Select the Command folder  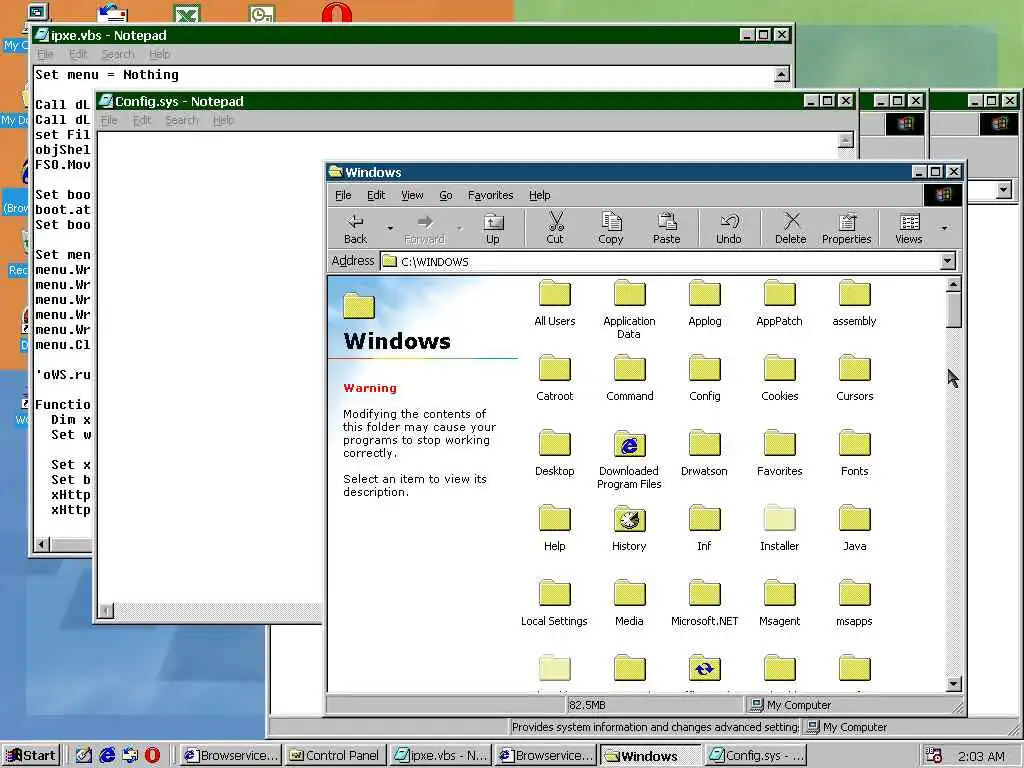[630, 379]
